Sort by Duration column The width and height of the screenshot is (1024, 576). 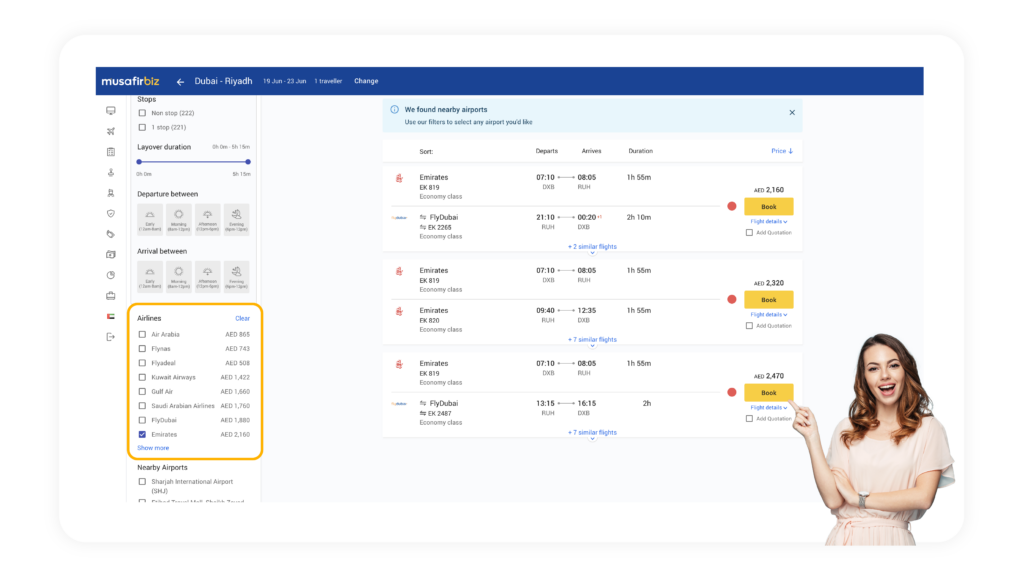tap(641, 151)
